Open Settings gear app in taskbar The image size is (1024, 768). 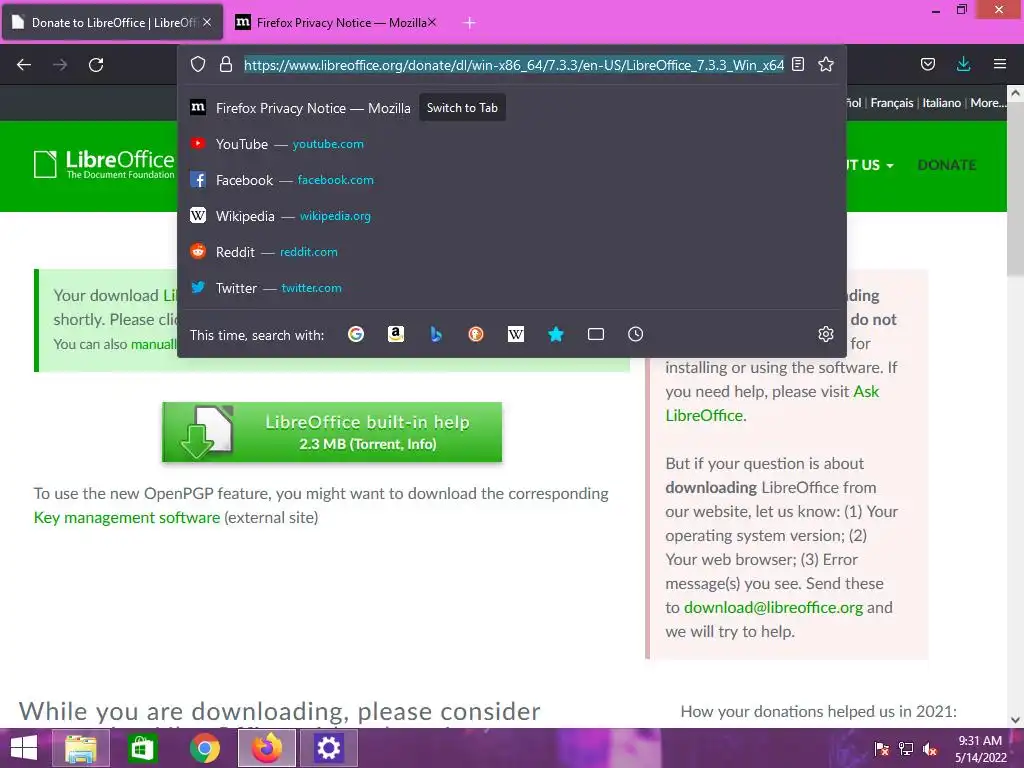328,748
